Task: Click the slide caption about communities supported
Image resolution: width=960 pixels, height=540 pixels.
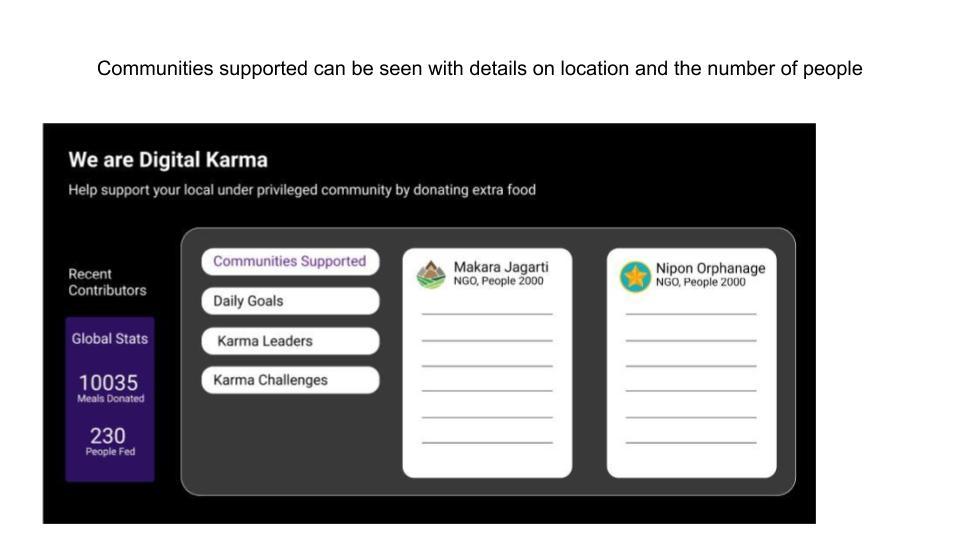Action: tap(479, 69)
